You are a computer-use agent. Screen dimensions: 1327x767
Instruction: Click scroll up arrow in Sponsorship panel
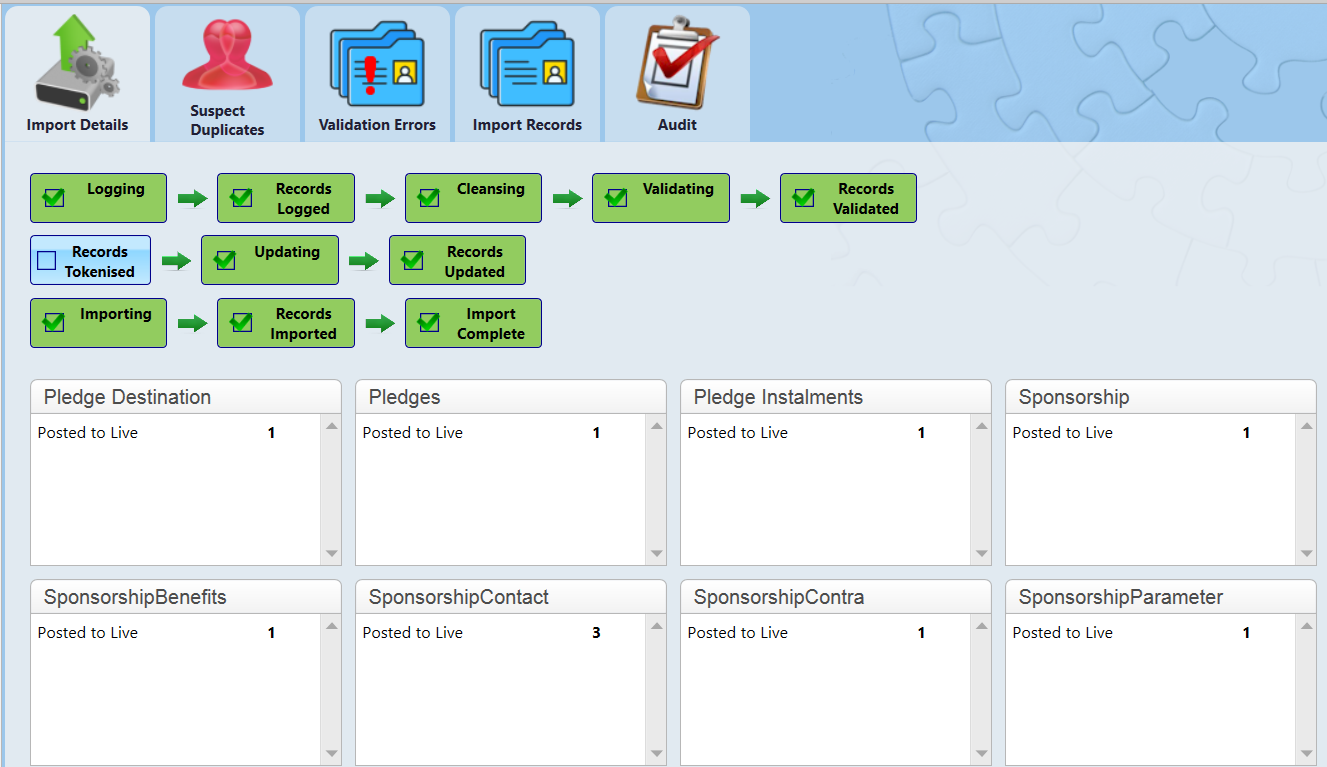tap(1307, 426)
